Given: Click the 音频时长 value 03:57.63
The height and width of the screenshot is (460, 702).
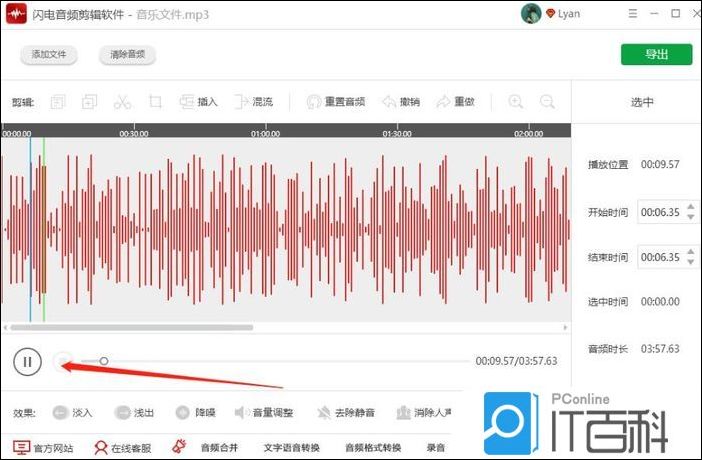Looking at the screenshot, I should [660, 348].
